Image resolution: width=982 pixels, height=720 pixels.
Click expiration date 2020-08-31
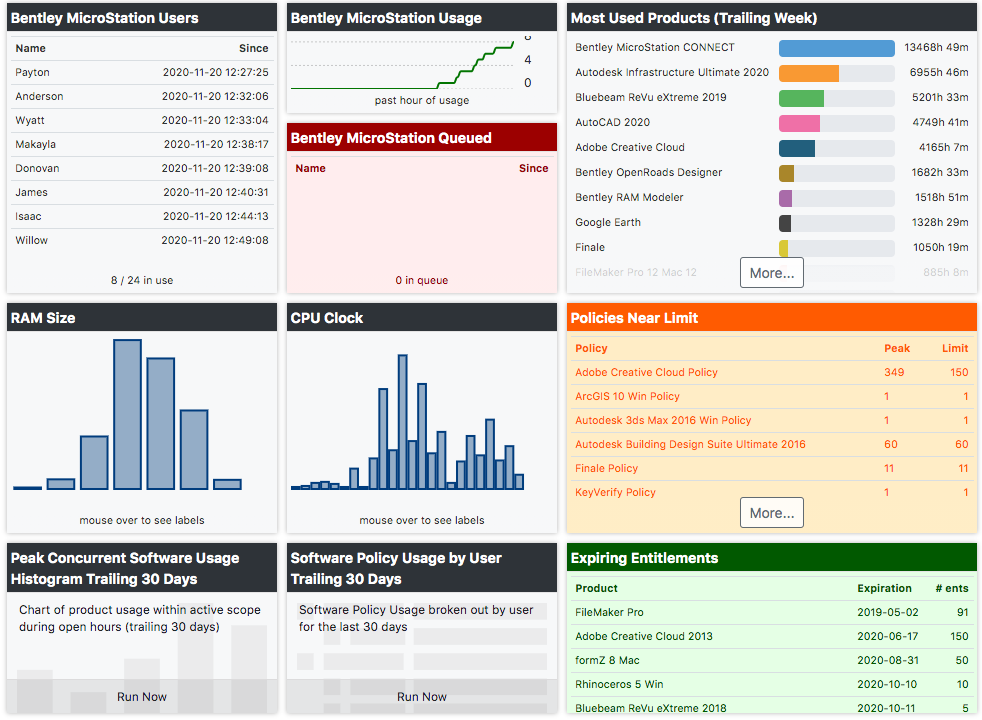click(887, 661)
